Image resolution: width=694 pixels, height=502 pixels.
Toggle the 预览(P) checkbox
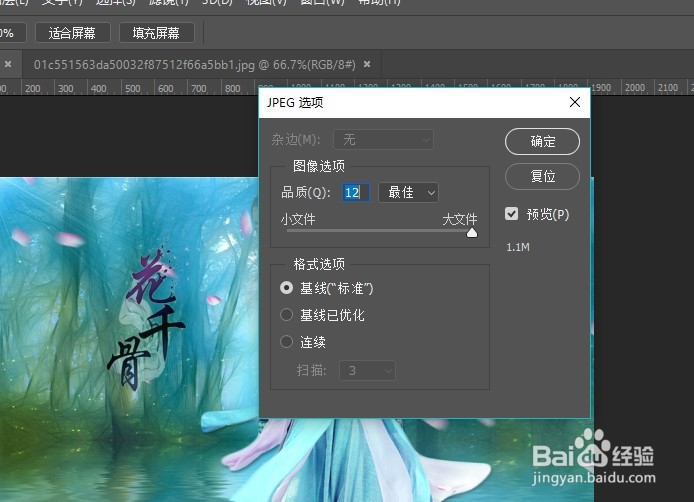tap(512, 214)
